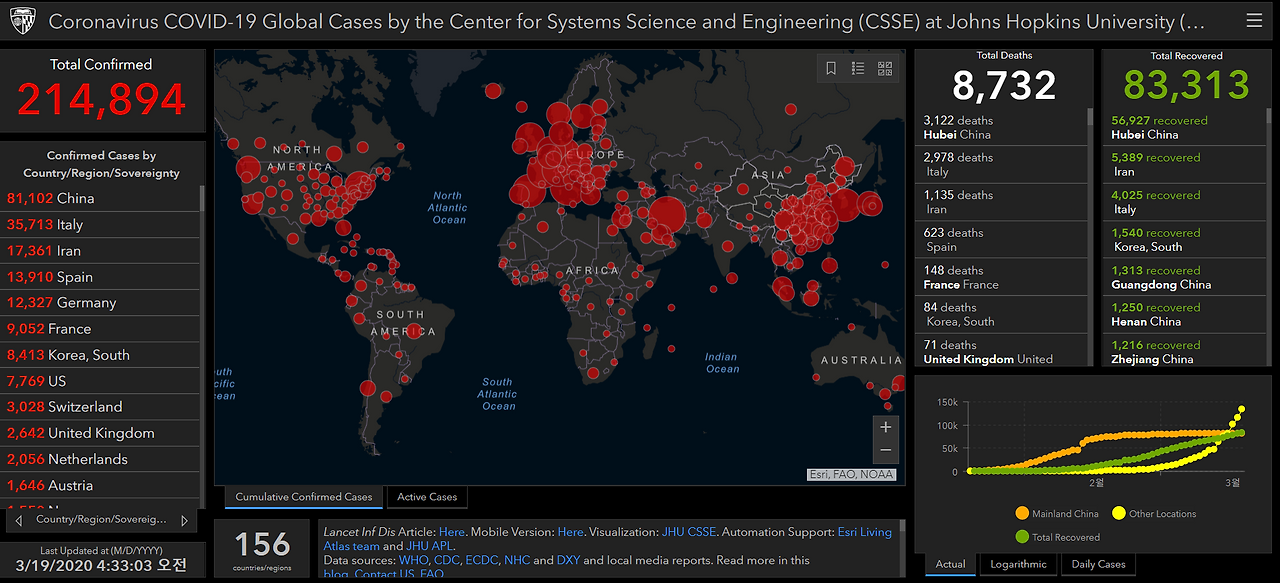1280x583 pixels.
Task: Select 3,028 Switzerland row
Action: (100, 406)
